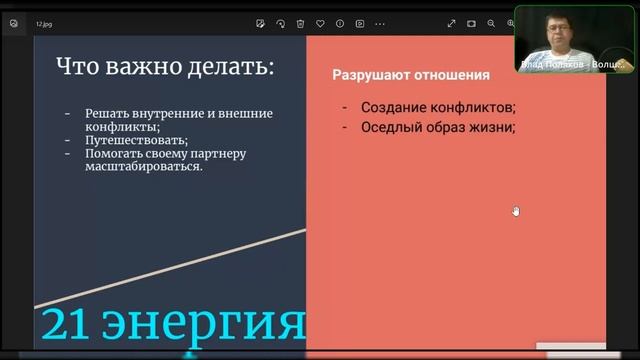The width and height of the screenshot is (640, 360).
Task: Start slideshow with the play icon
Action: tap(360, 24)
